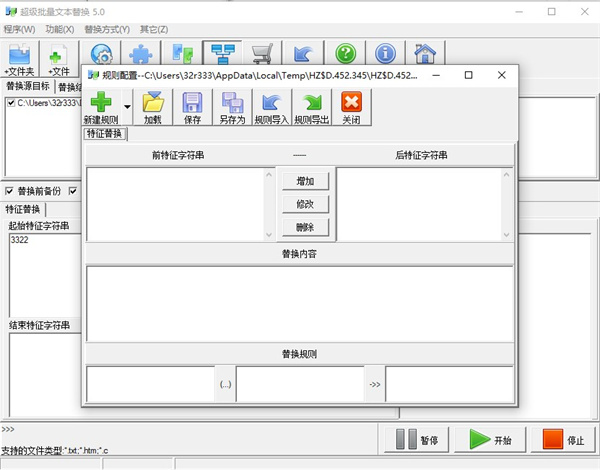600x470 pixels.
Task: Click the green 开始 (Start) button
Action: point(493,438)
